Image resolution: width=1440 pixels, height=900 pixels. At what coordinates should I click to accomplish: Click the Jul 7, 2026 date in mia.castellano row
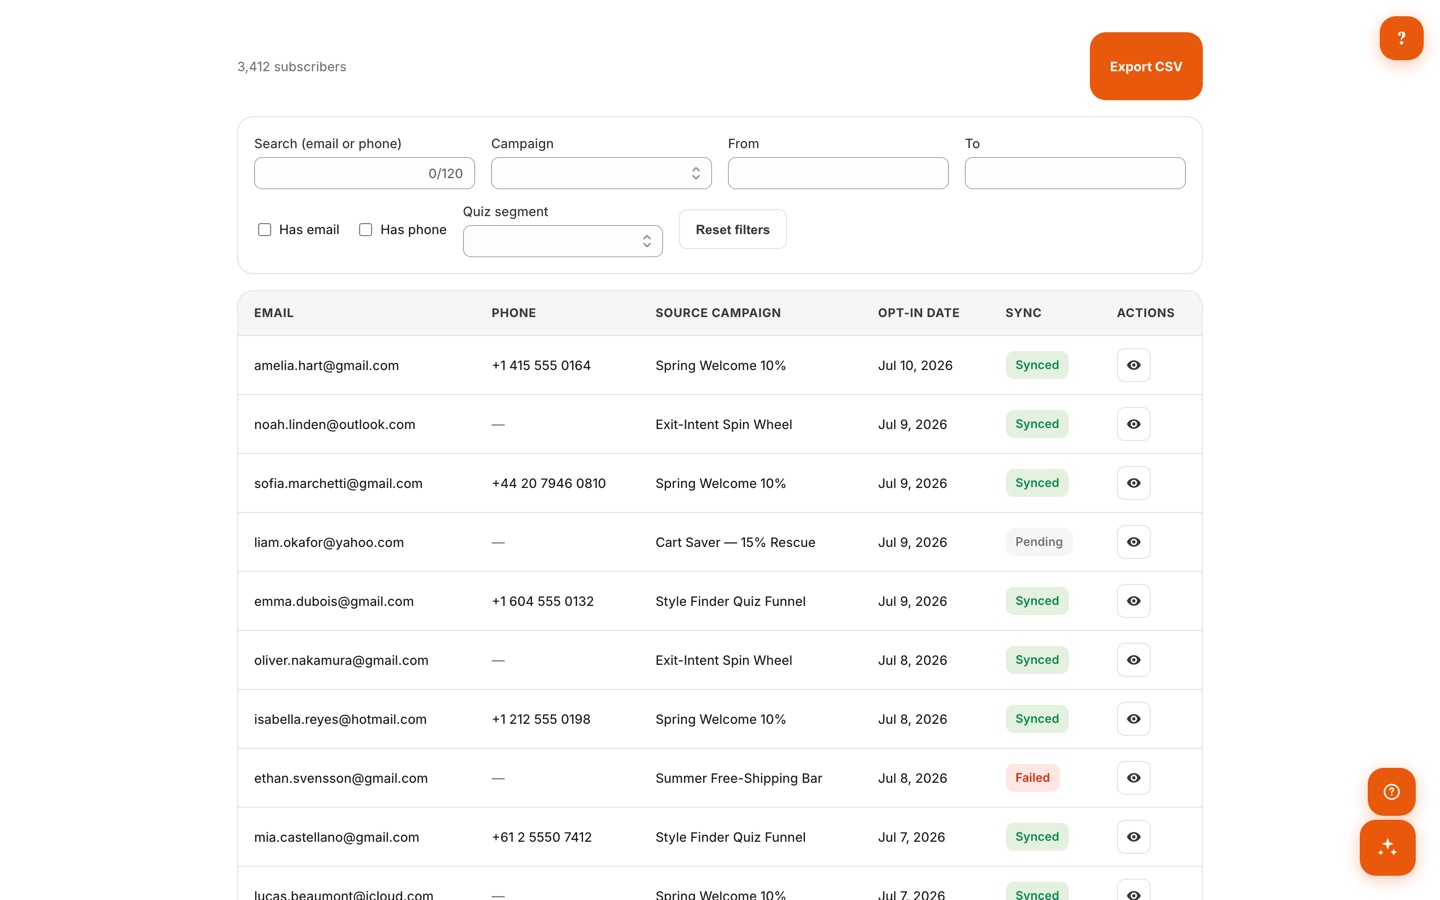pyautogui.click(x=911, y=837)
